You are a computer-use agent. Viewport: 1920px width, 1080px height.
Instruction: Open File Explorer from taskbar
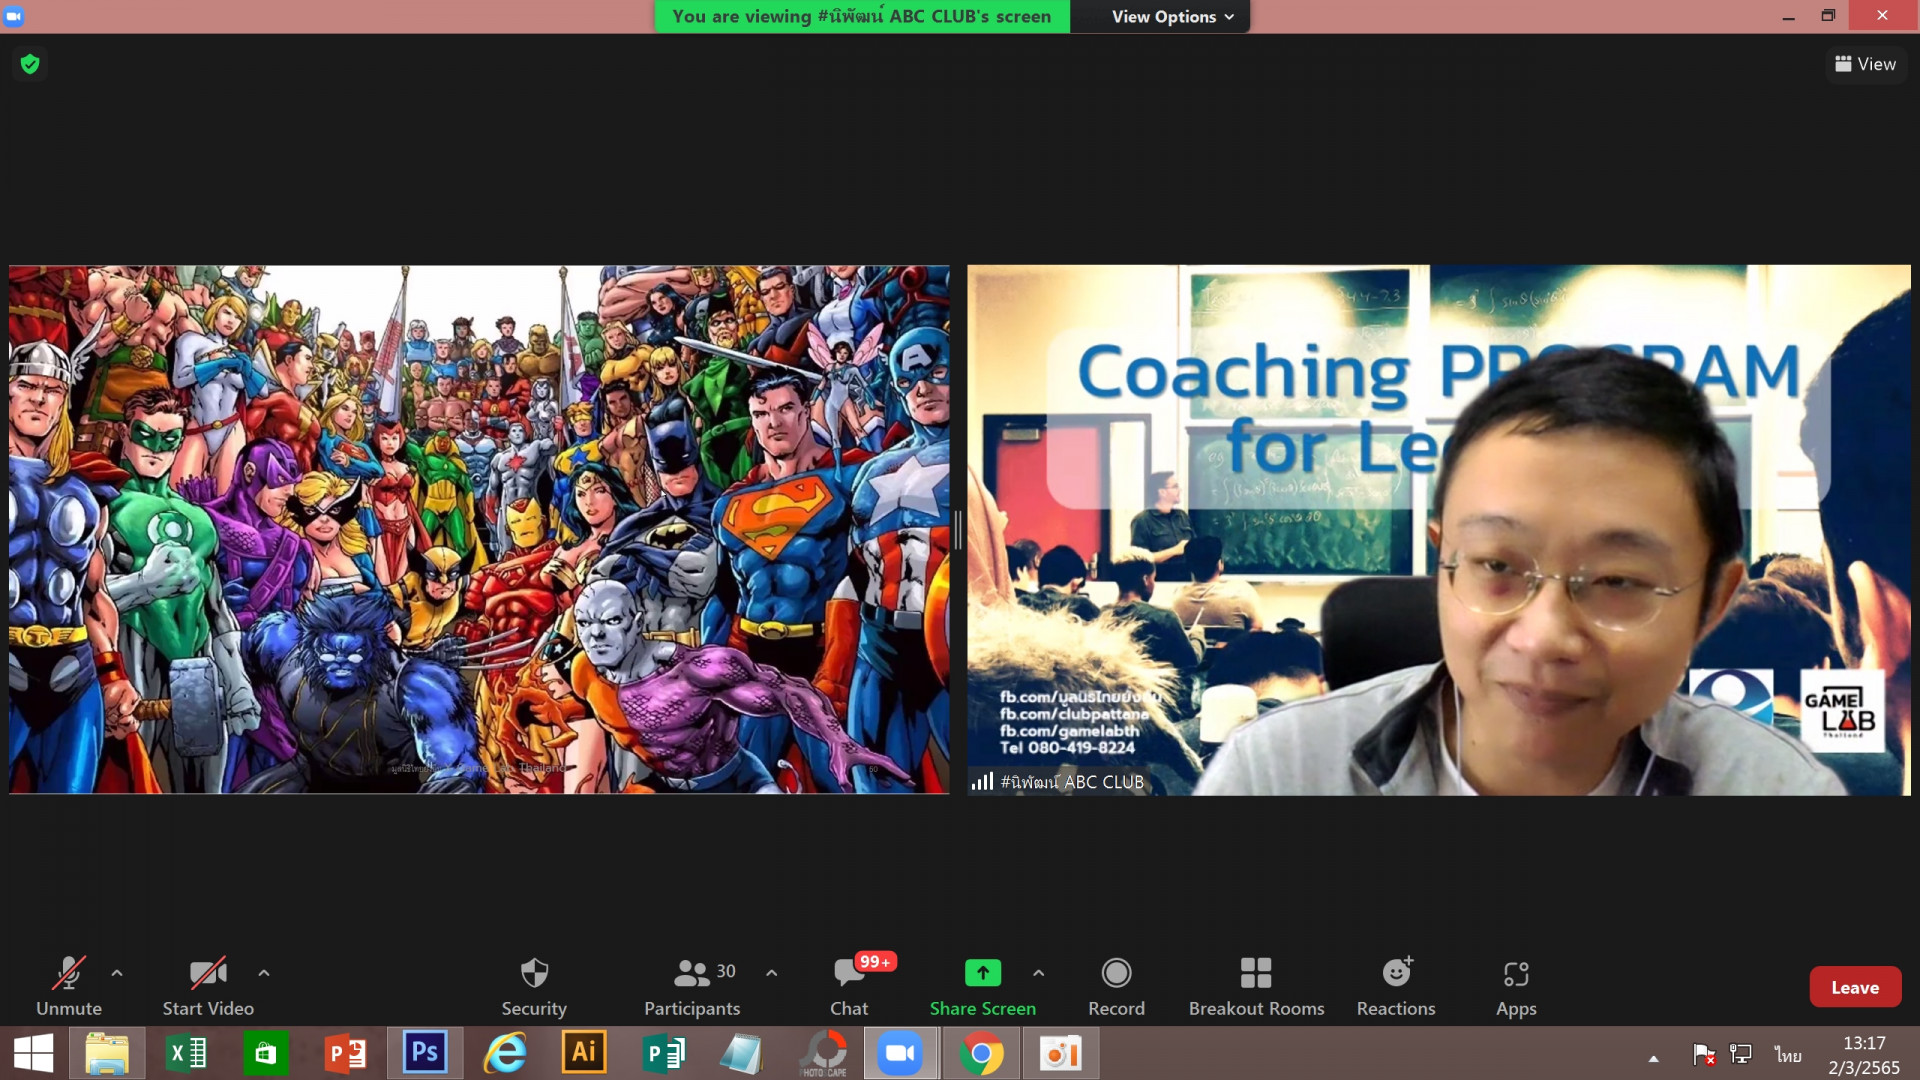point(107,1053)
